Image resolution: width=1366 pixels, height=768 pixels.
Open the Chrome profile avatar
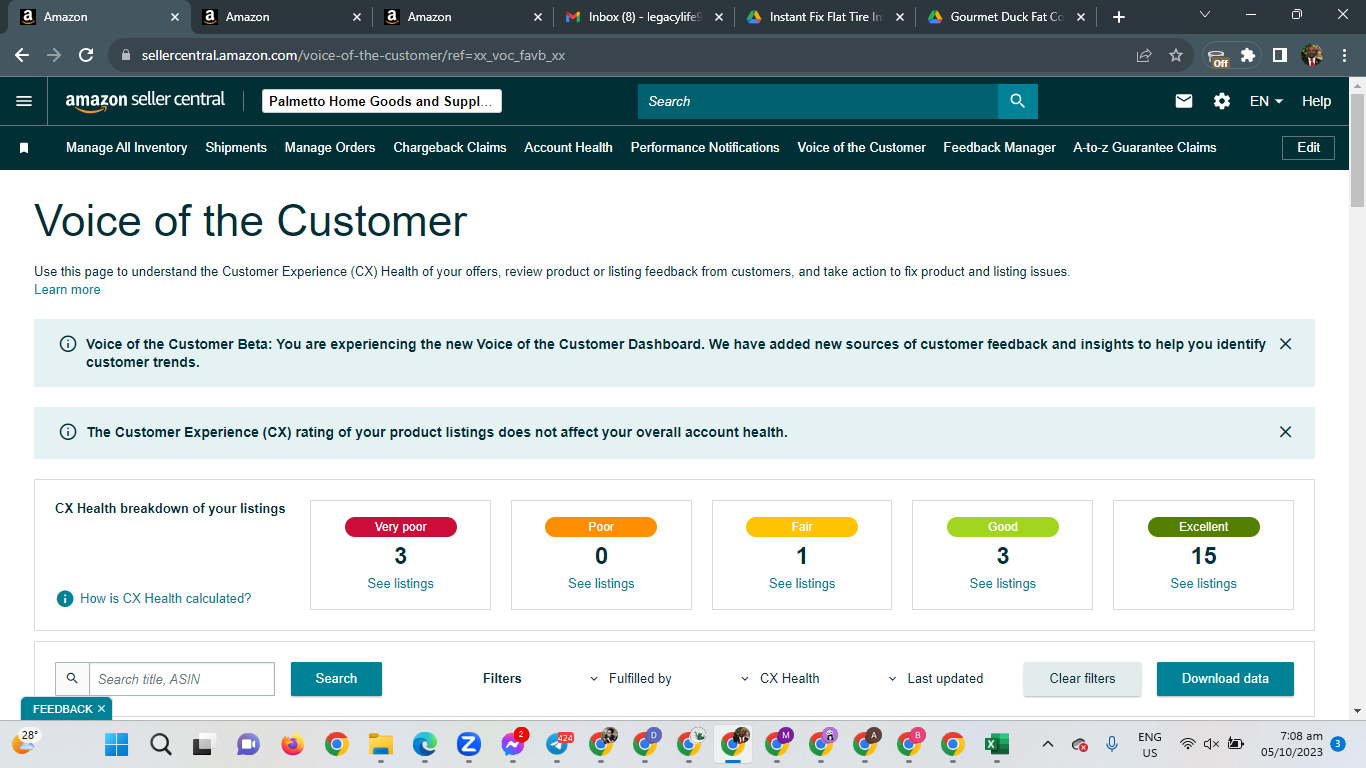click(1312, 56)
